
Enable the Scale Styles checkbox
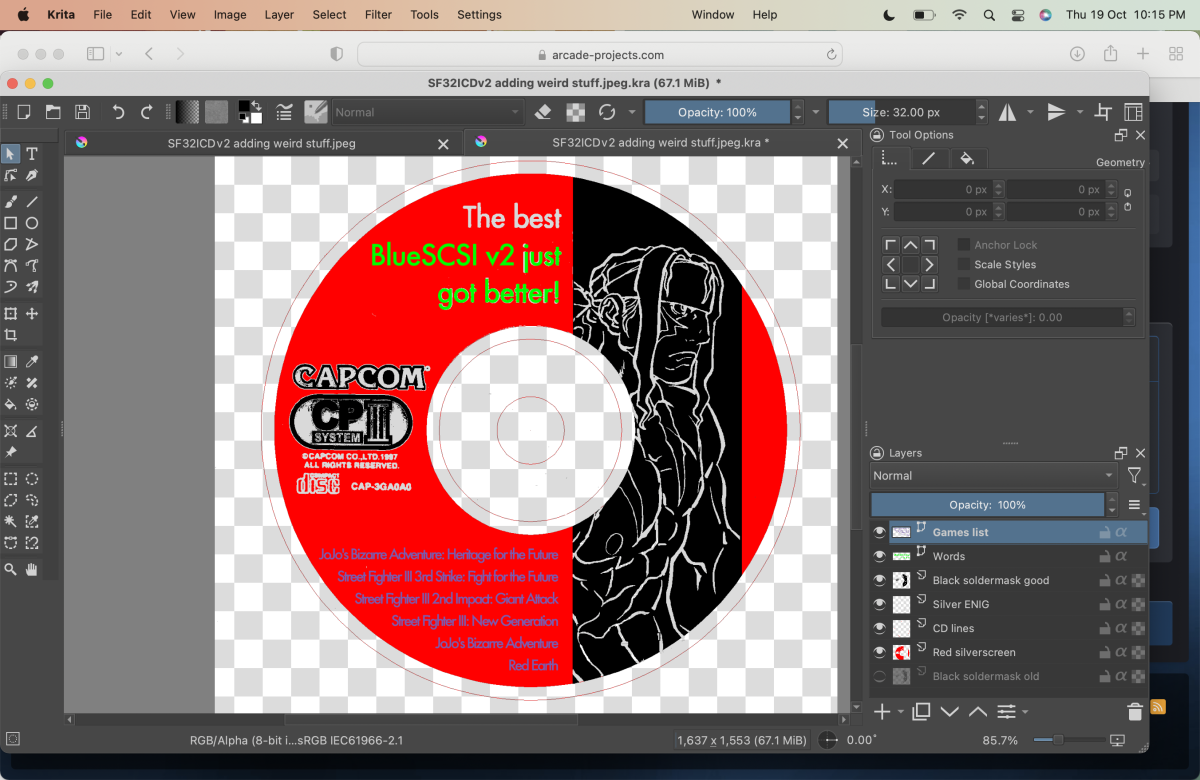coord(964,264)
